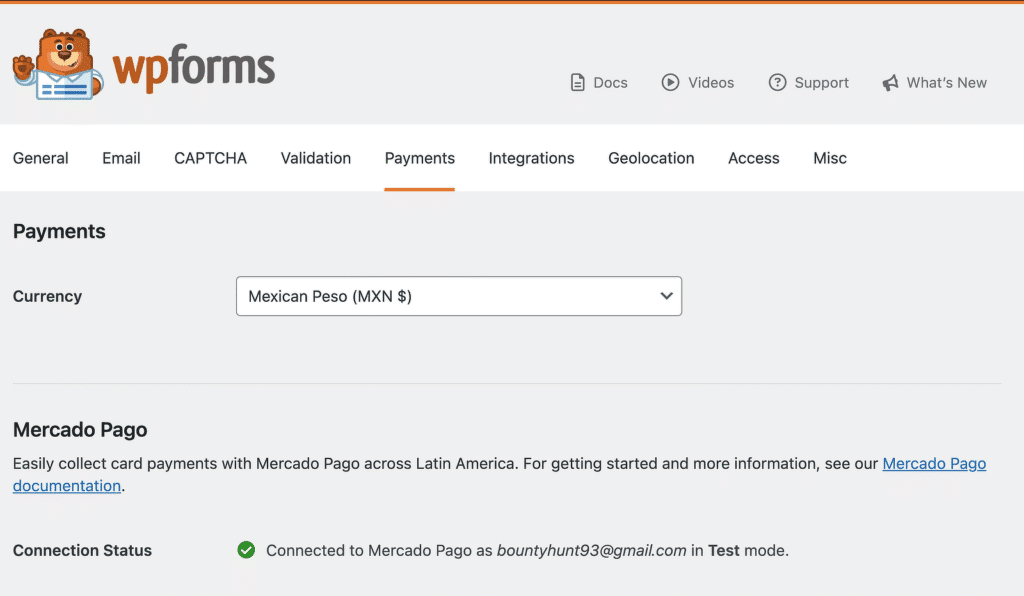Switch to the Email tab
The height and width of the screenshot is (596, 1024).
121,158
